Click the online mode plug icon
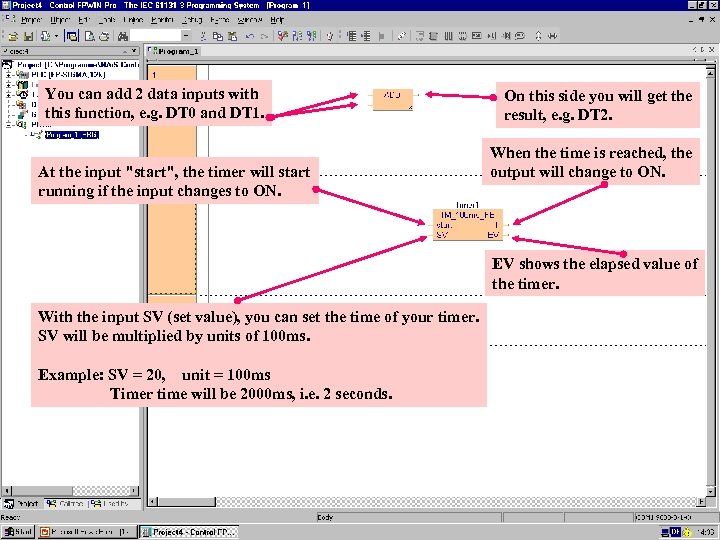This screenshot has width=720, height=540. click(x=329, y=36)
